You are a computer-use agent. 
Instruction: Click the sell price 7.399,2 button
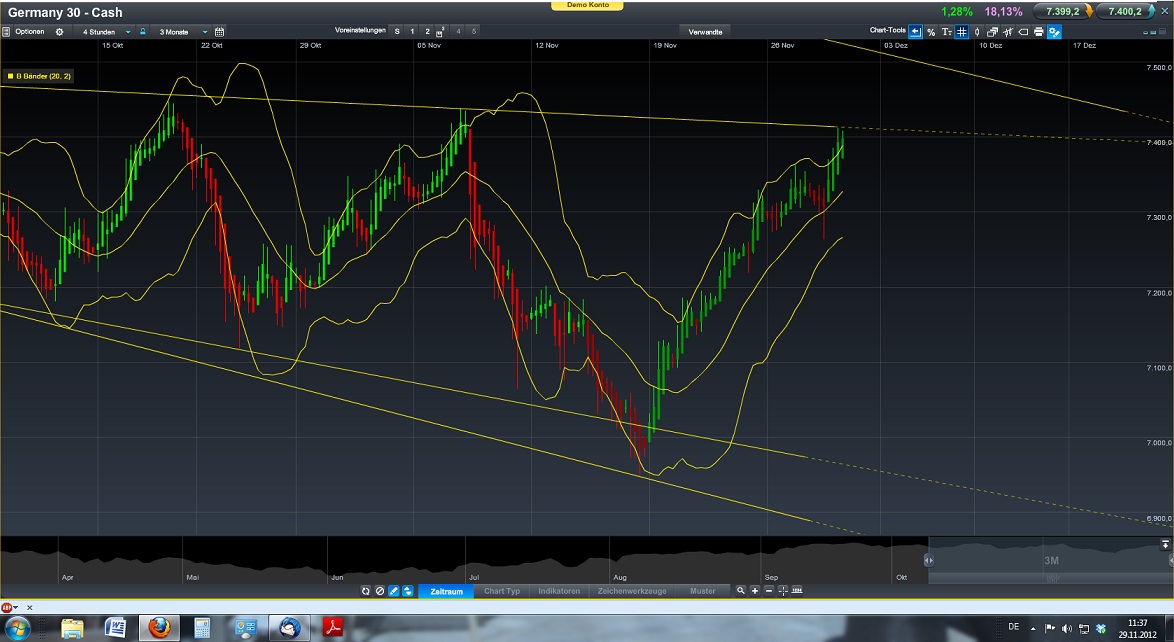click(x=1062, y=11)
